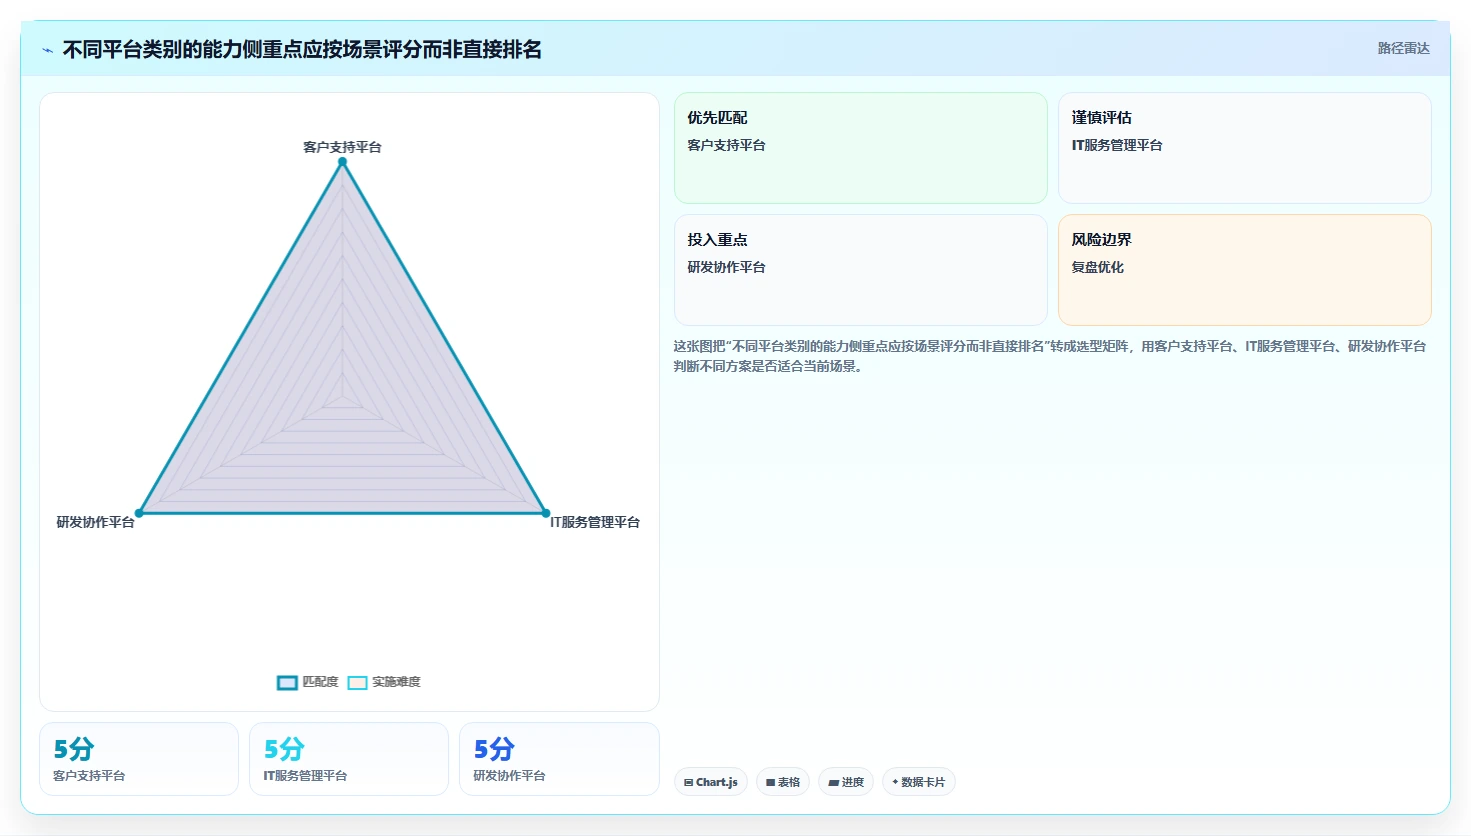The image size is (1471, 836).
Task: Open the 风险边界 card
Action: (1245, 270)
